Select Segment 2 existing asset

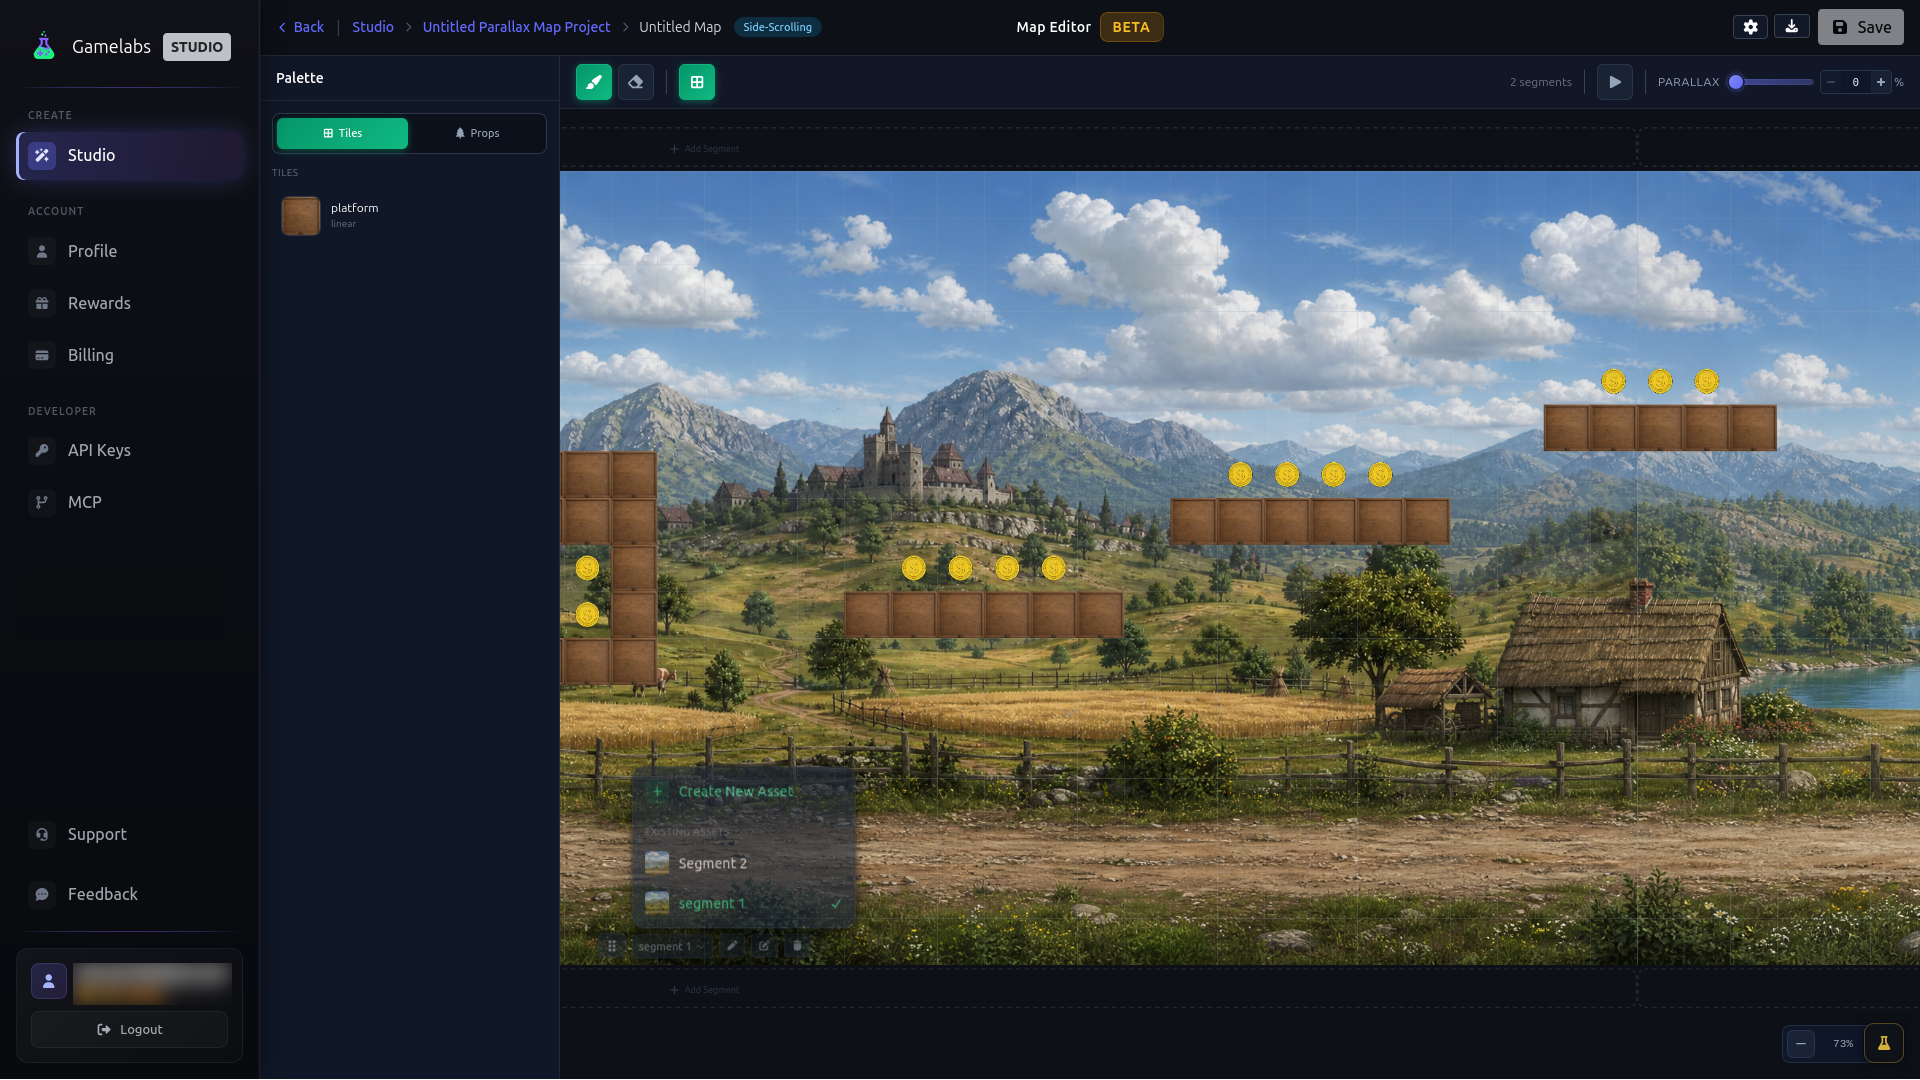743,863
